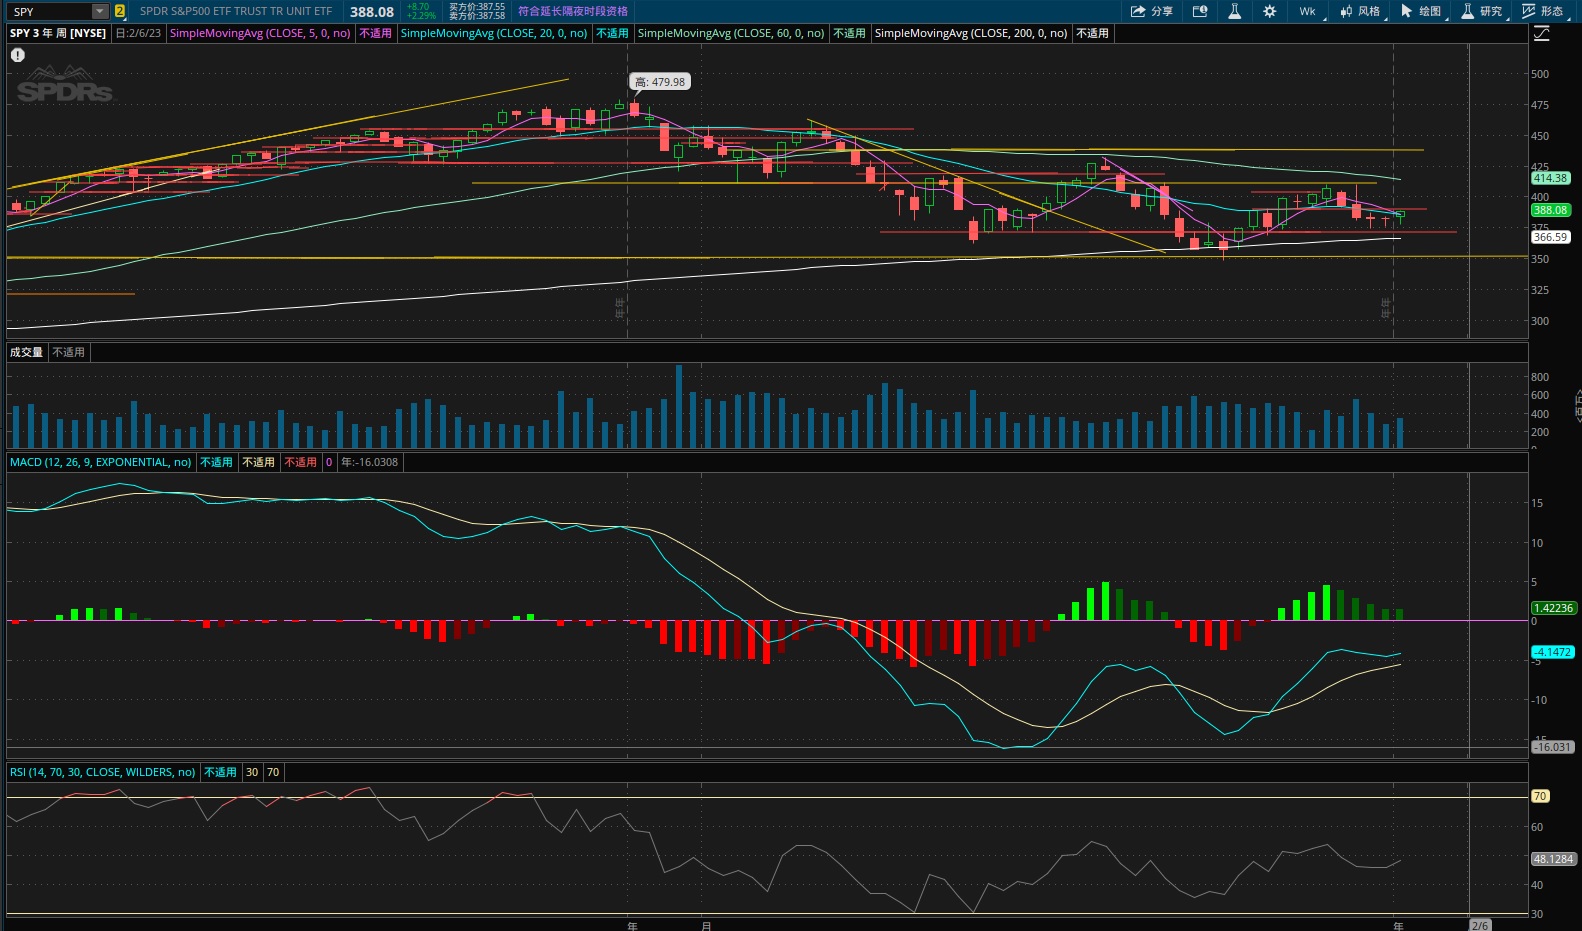Image resolution: width=1582 pixels, height=931 pixels.
Task: Open the studies flask icon
Action: coord(1235,12)
